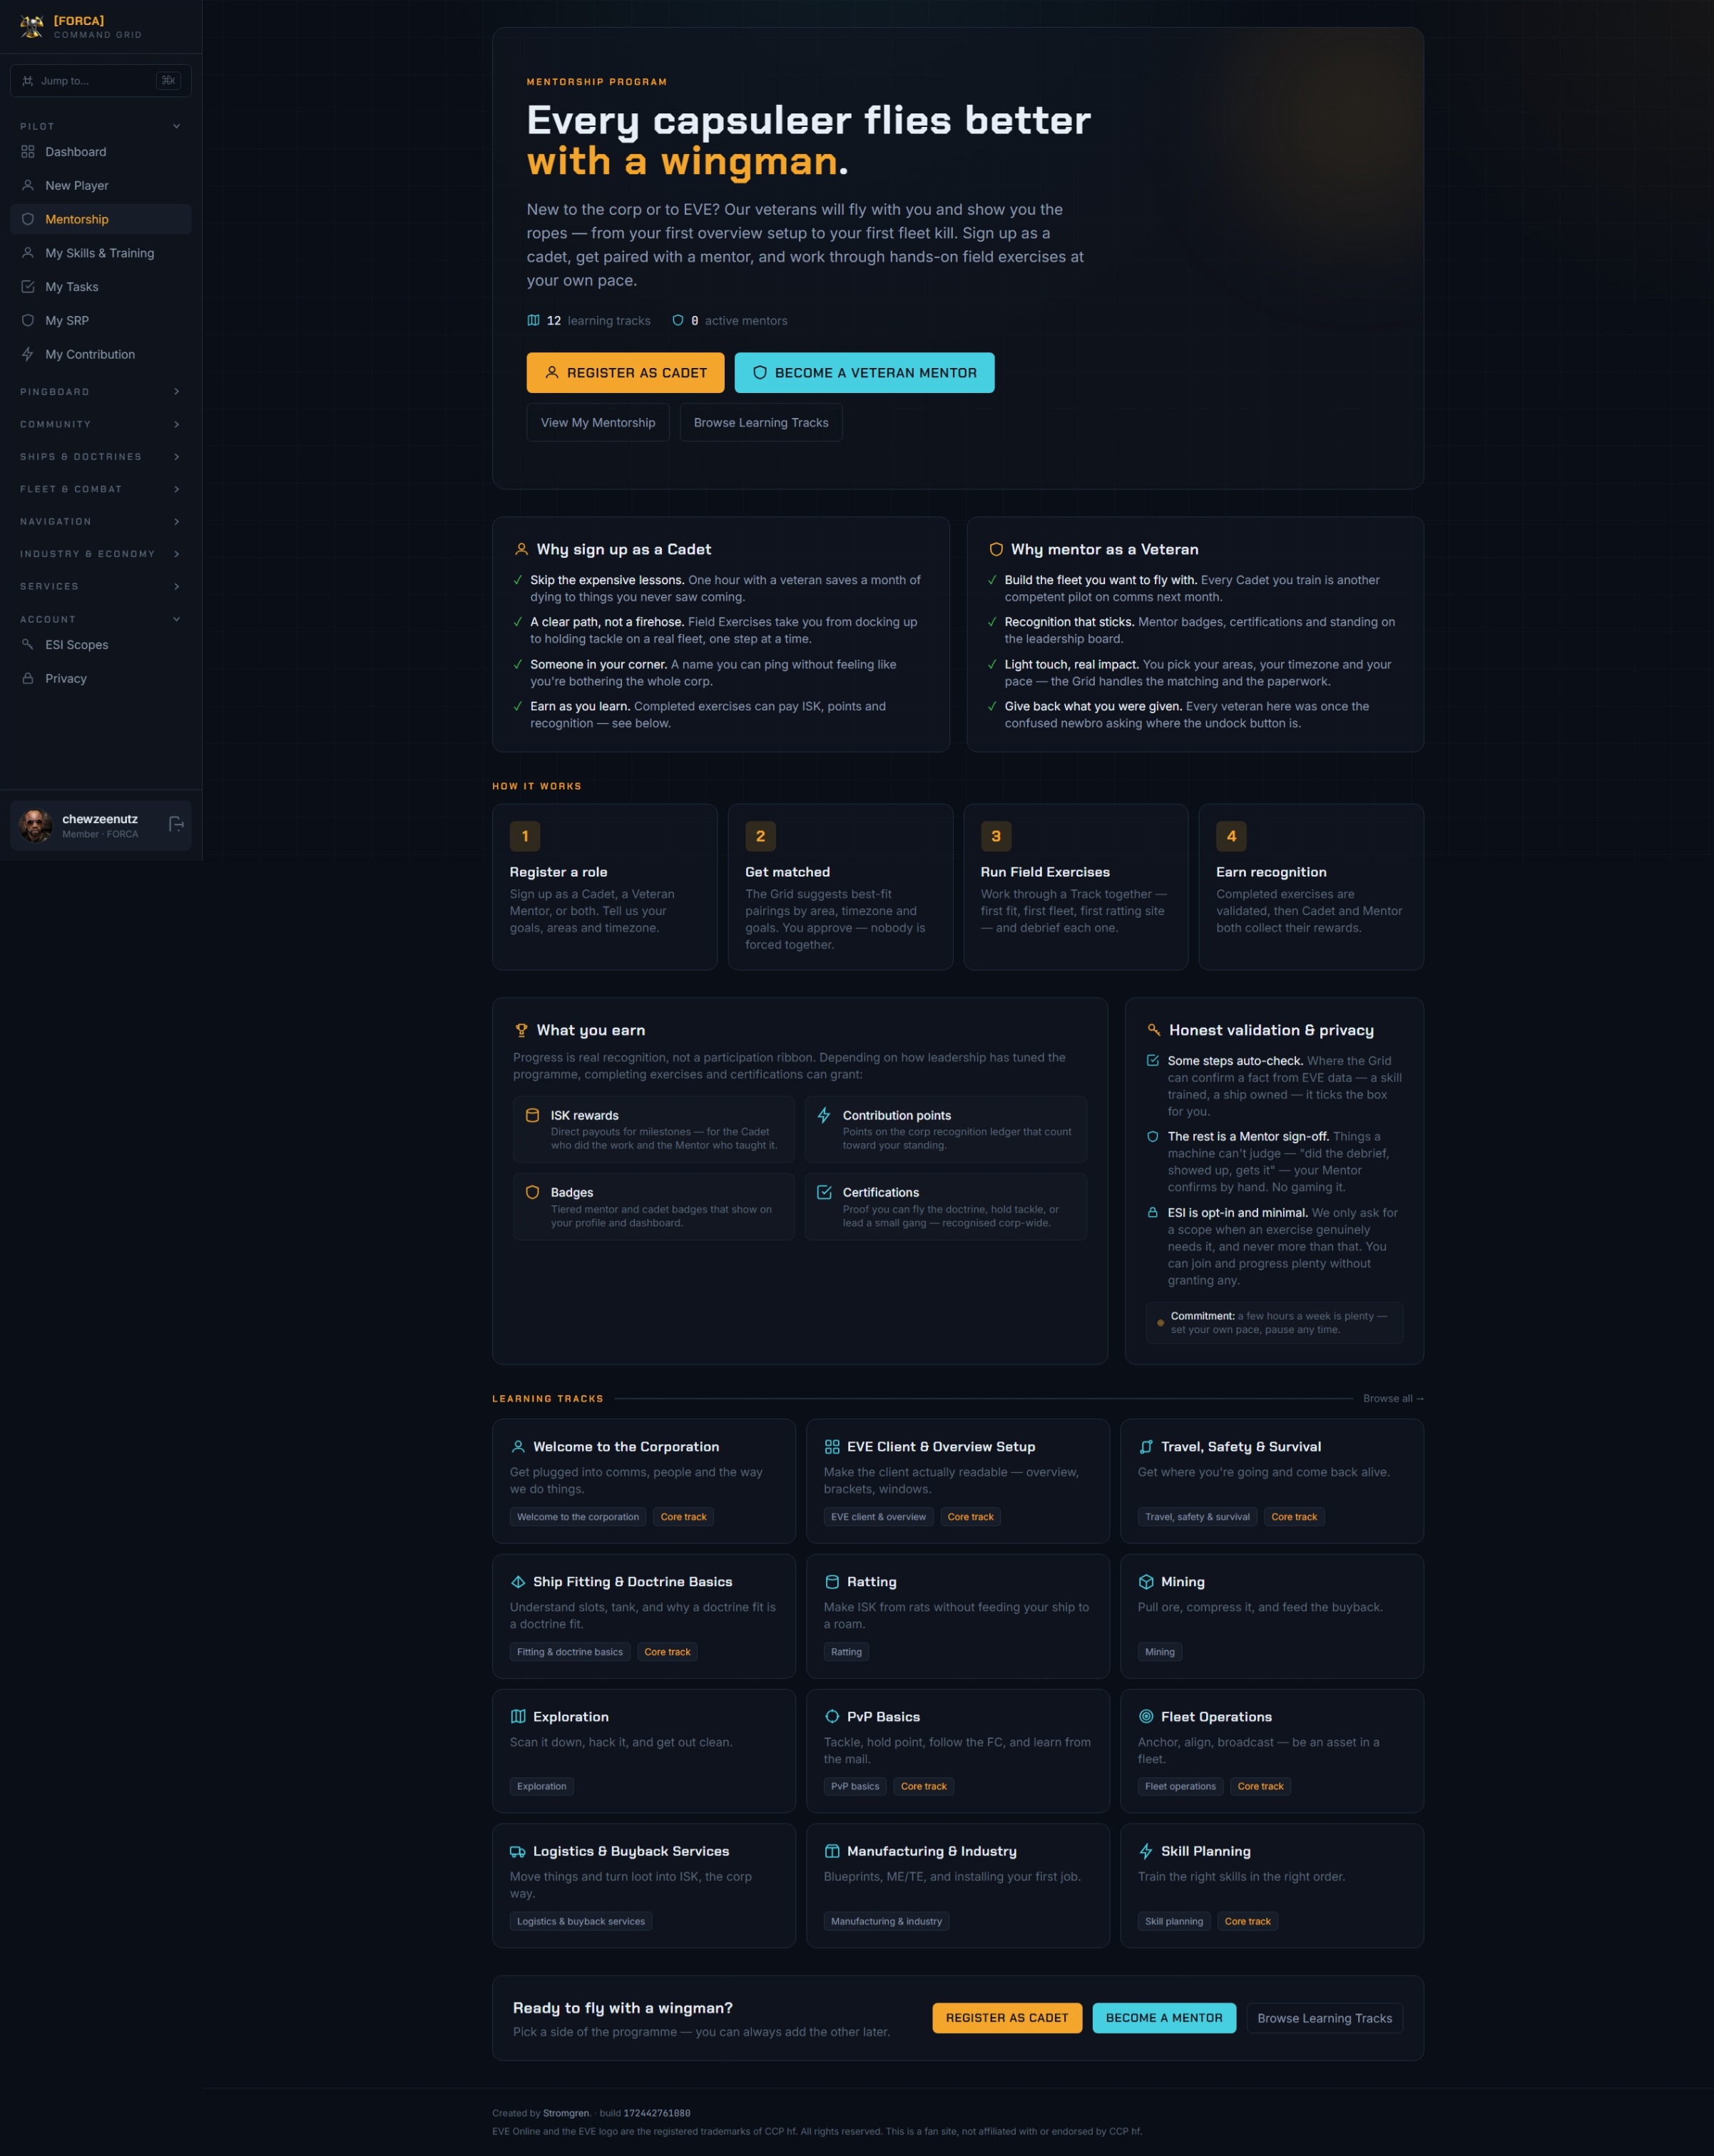Click Browse Learning Tracks in hero section

(x=761, y=423)
